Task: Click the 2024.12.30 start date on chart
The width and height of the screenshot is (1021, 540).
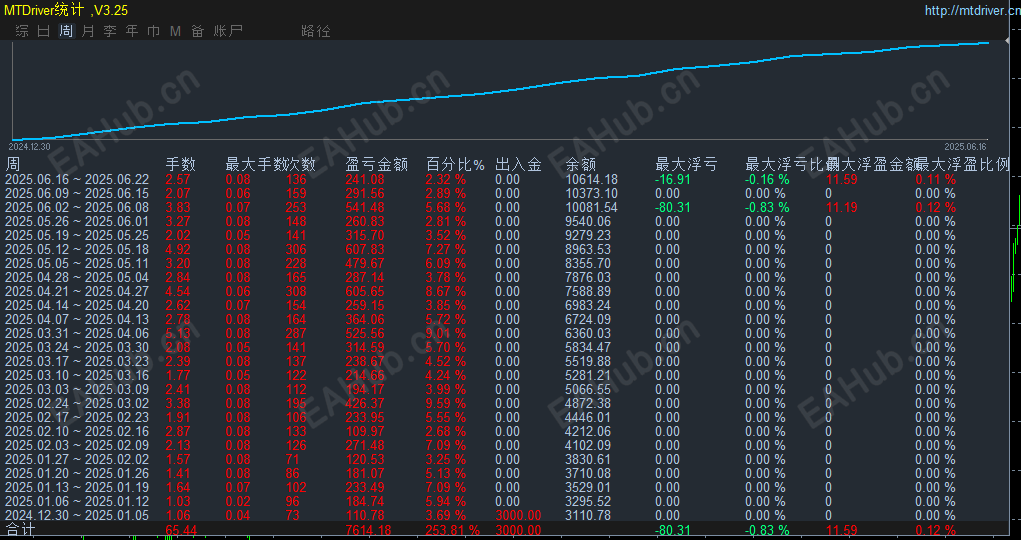Action: [x=27, y=147]
